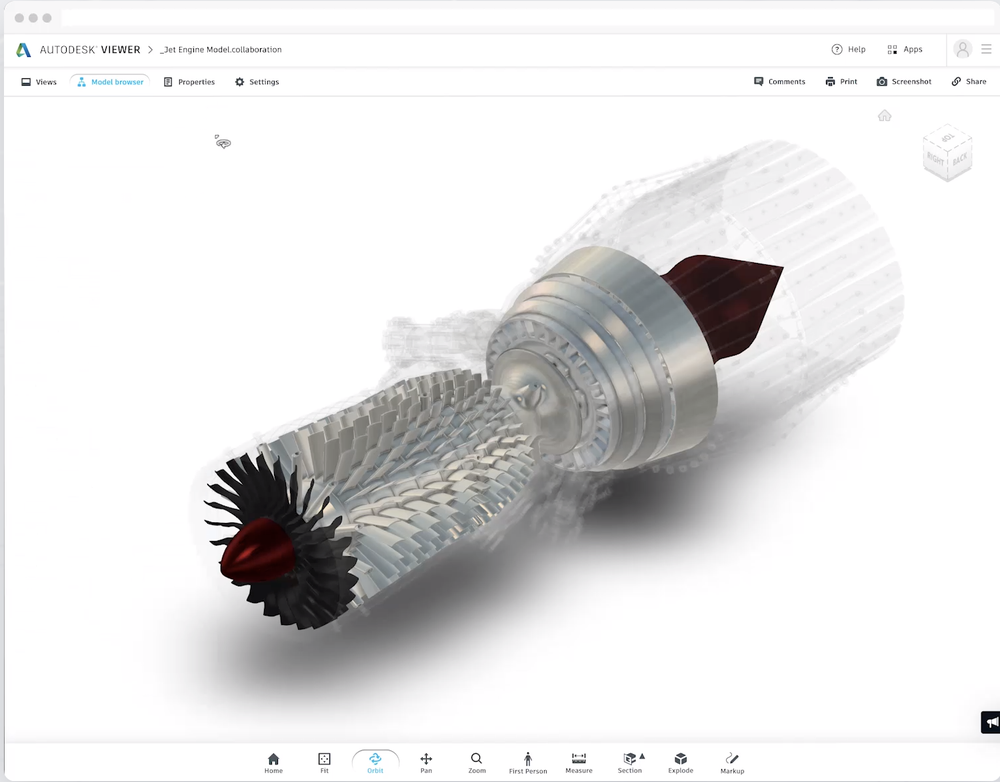Open the Help menu
This screenshot has width=1000, height=782.
click(849, 49)
